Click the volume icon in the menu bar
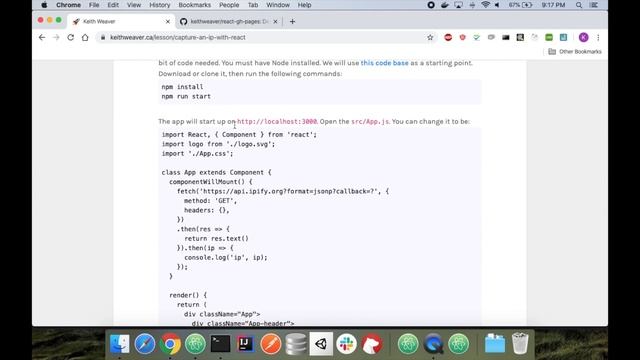 coord(497,5)
